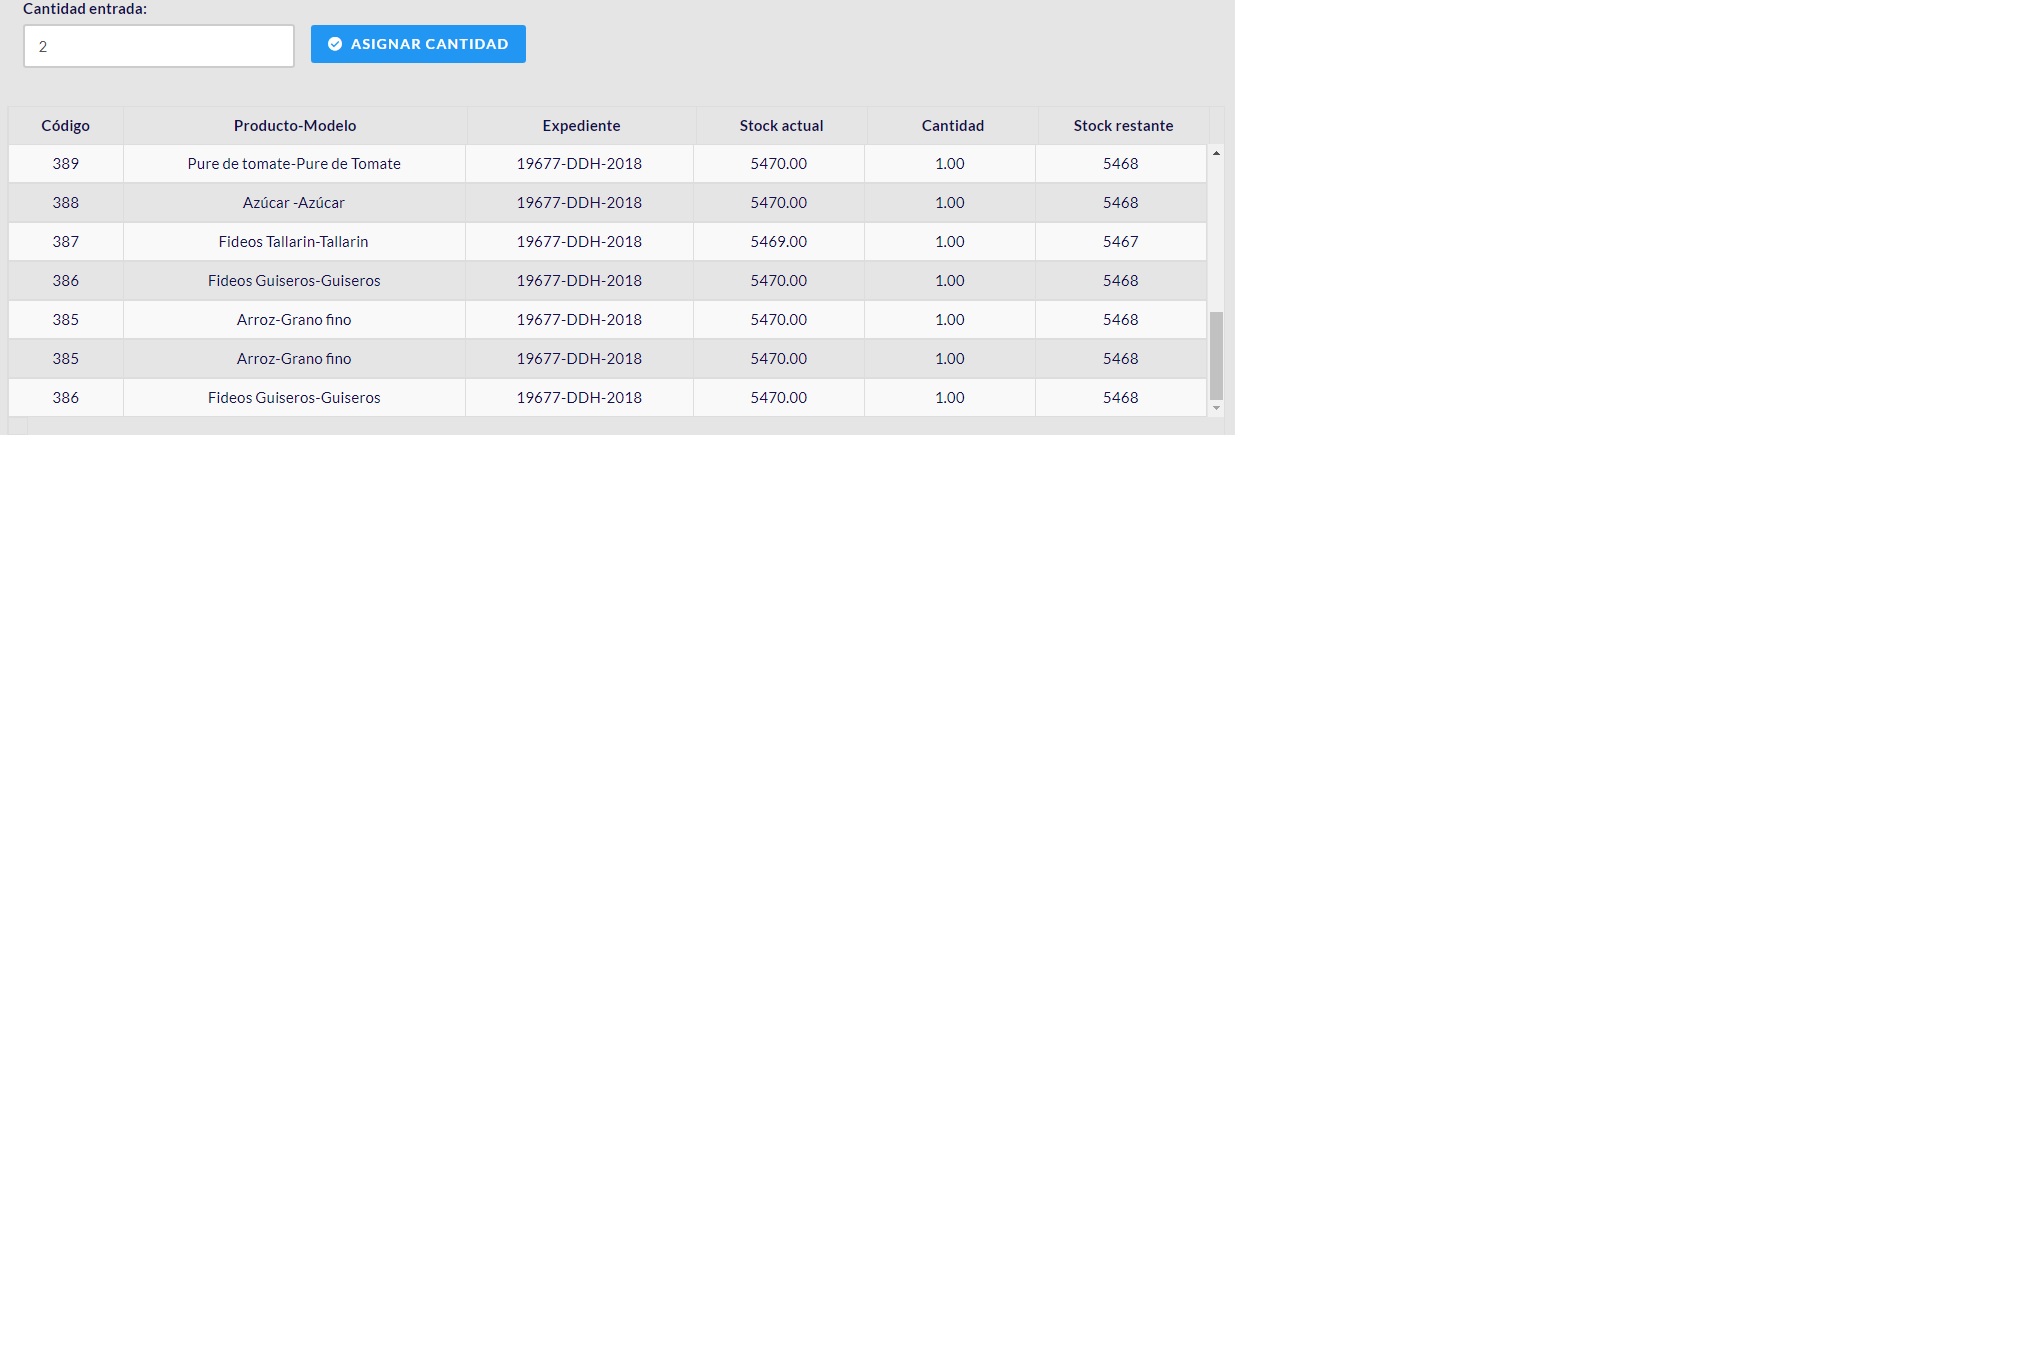Click Stock actual 5470.00 in Pure de tomate row

coord(779,164)
